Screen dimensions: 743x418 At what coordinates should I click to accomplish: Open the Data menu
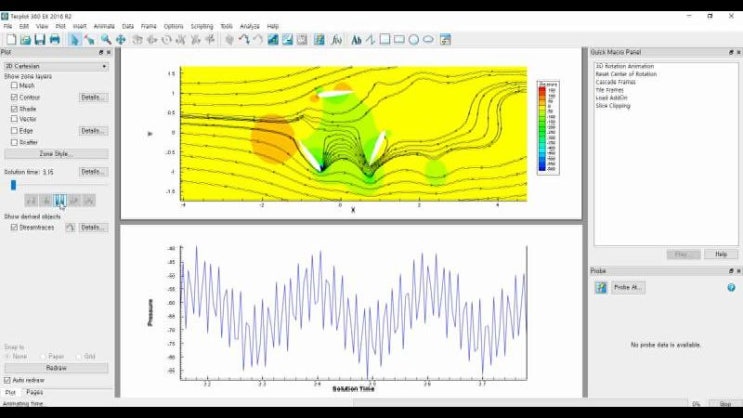click(x=127, y=26)
